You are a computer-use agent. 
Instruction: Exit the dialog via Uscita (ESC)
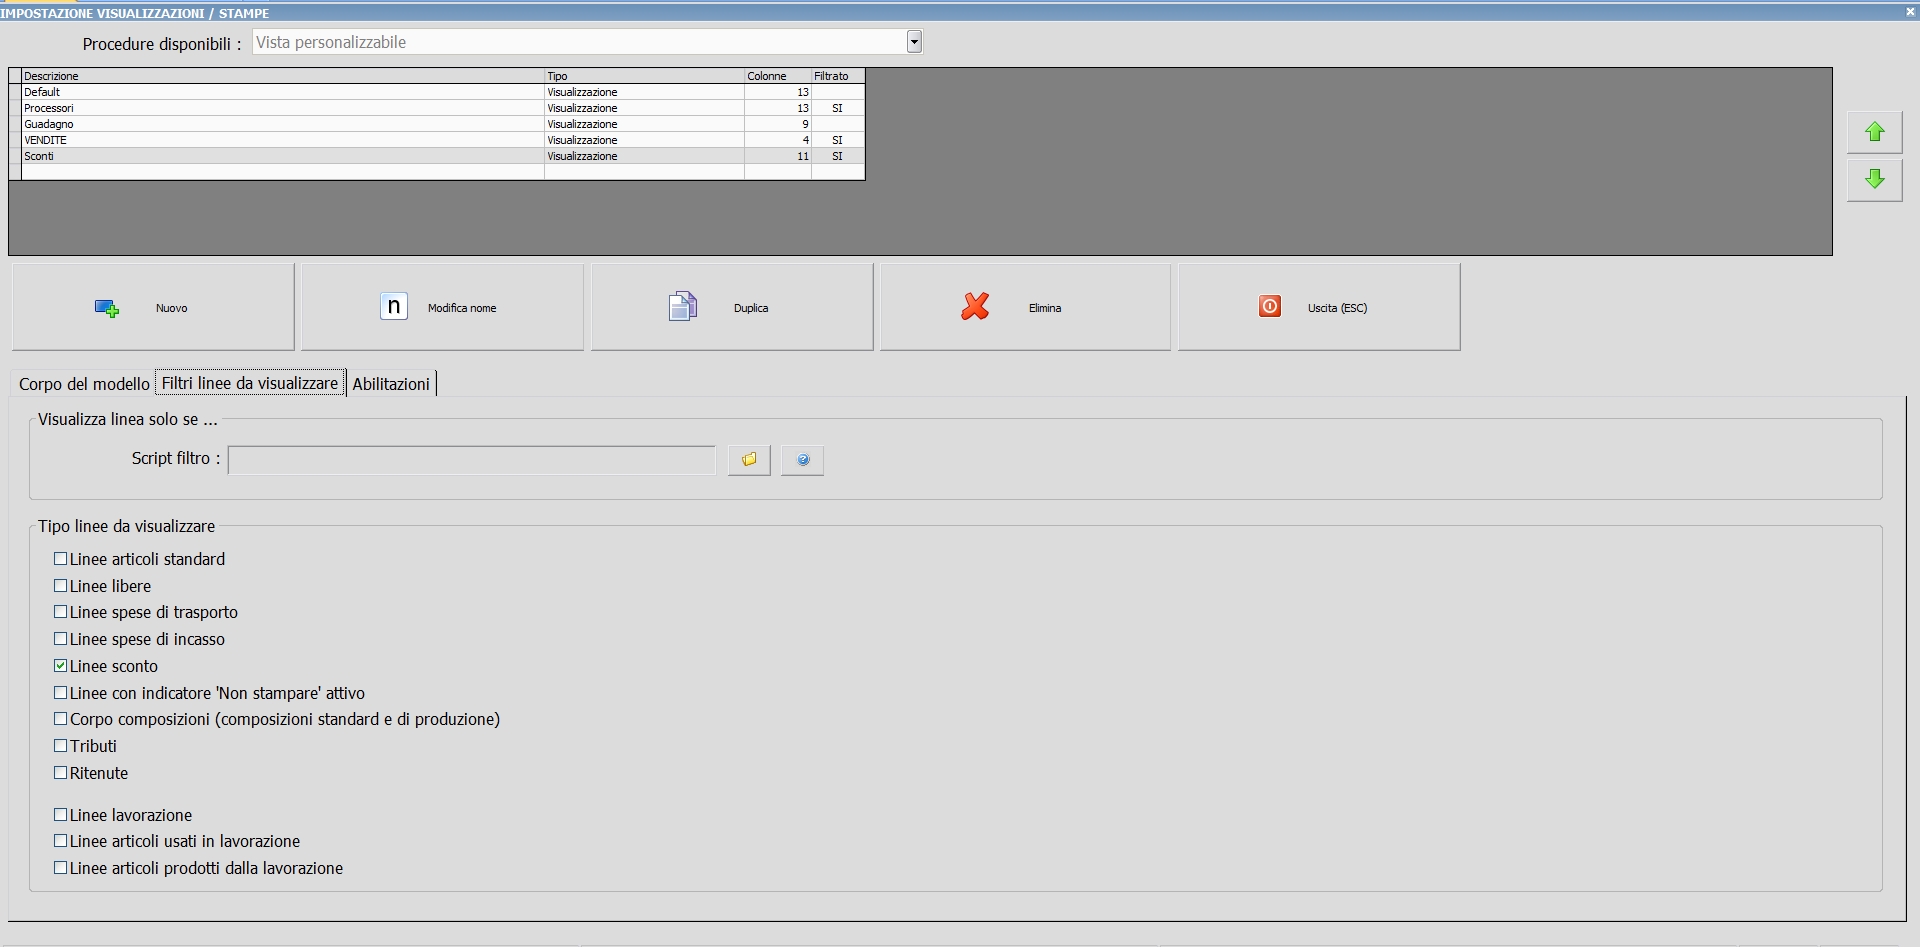(1319, 307)
